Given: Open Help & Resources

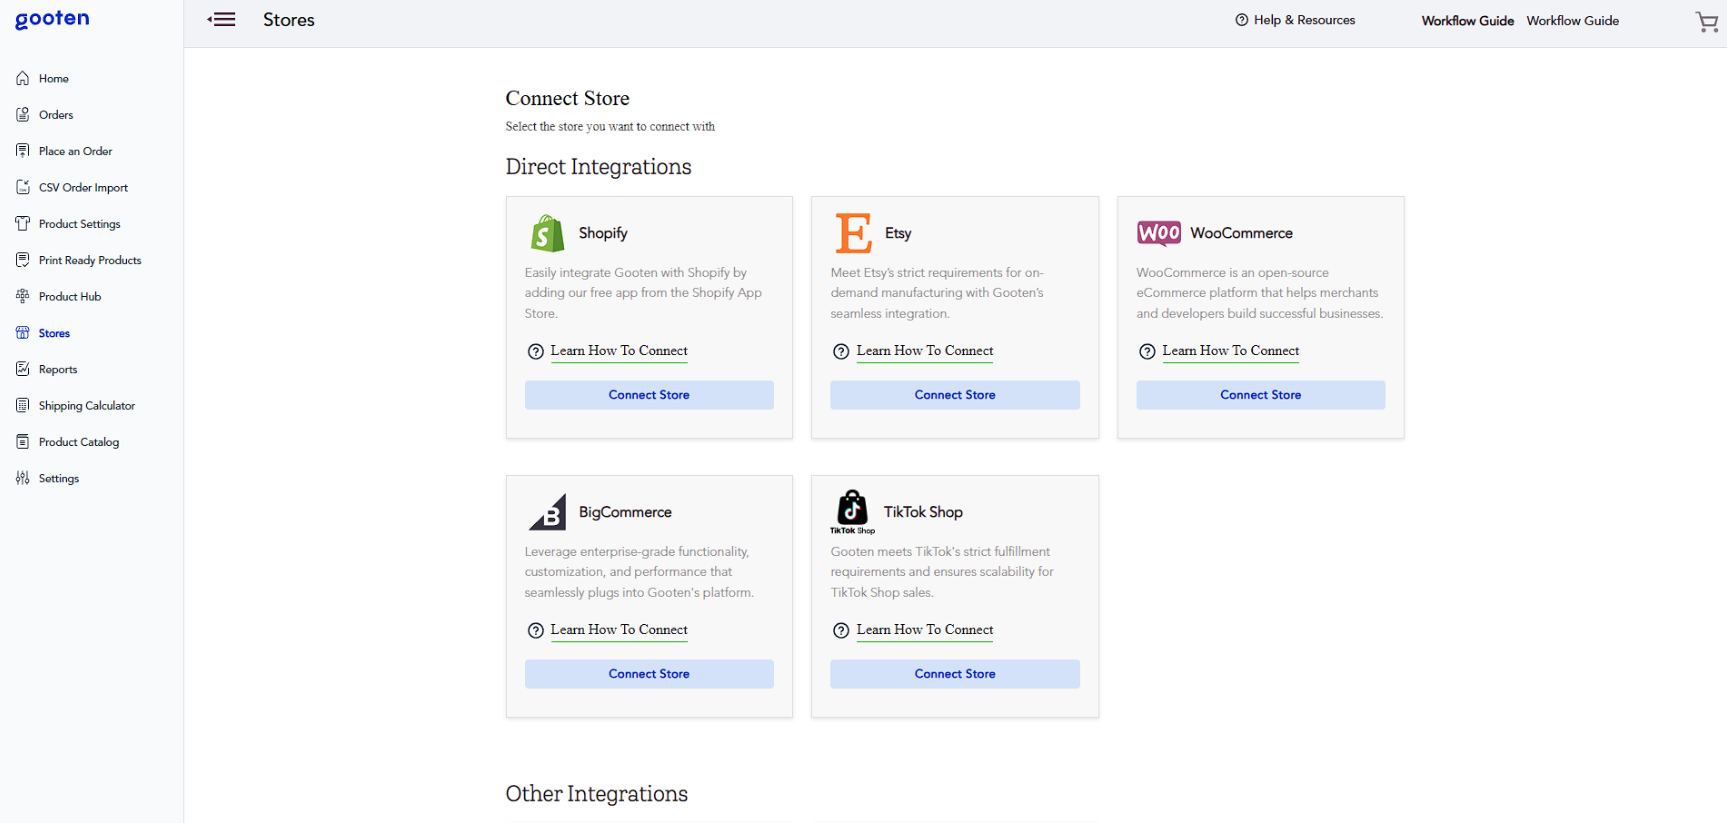Looking at the screenshot, I should pyautogui.click(x=1305, y=20).
